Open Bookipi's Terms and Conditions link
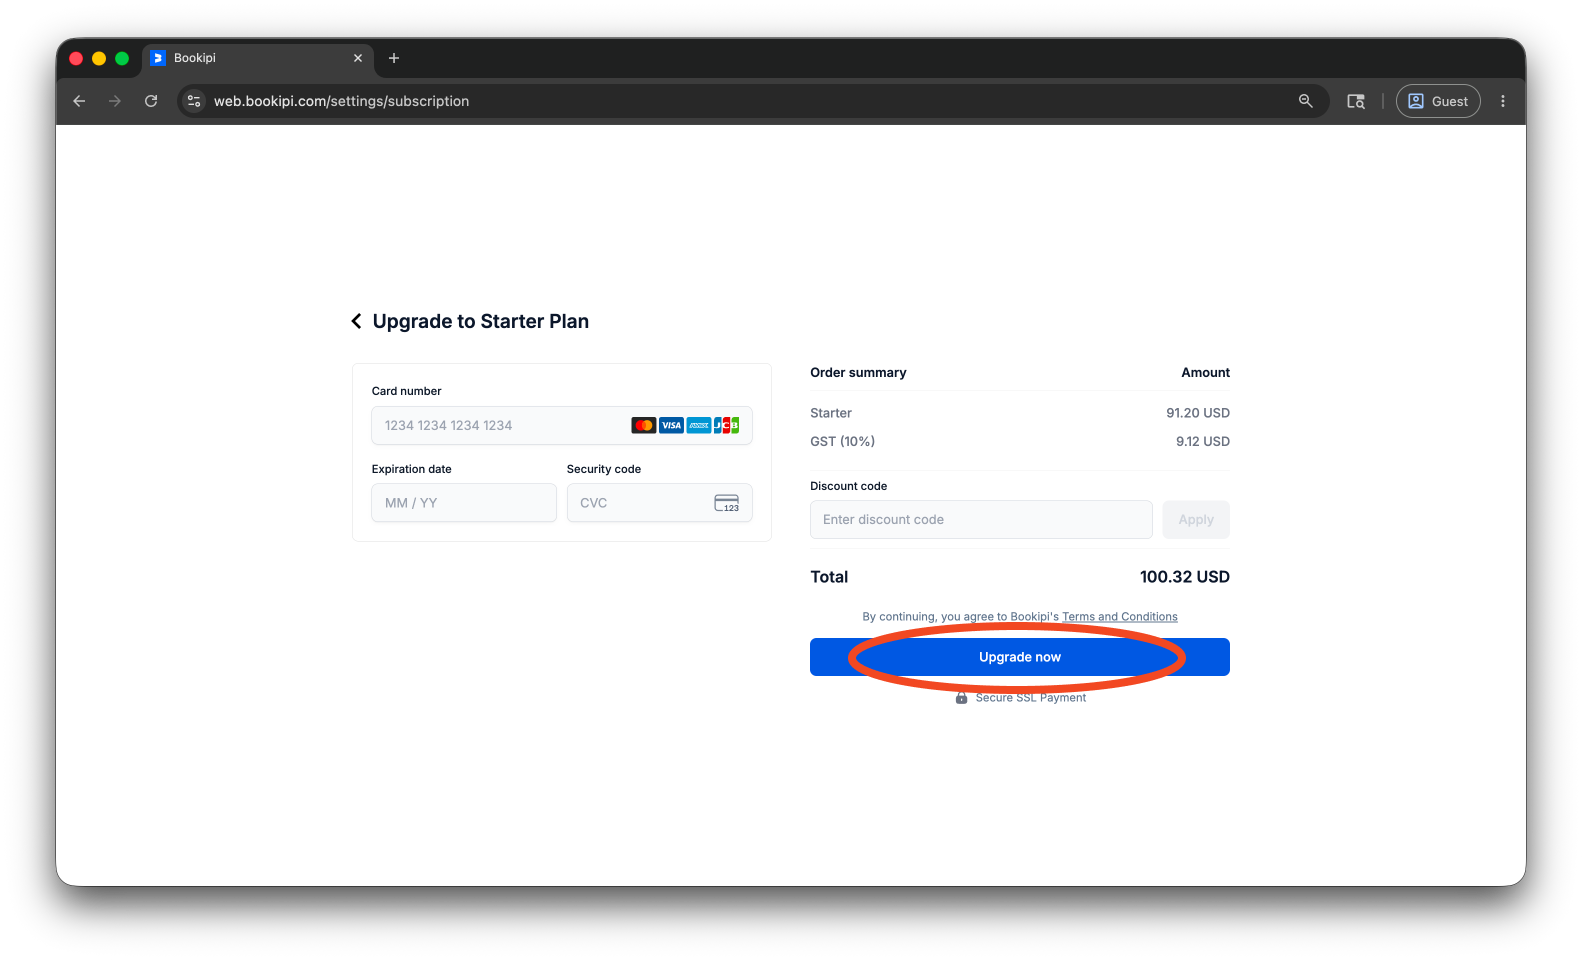The image size is (1582, 960). pyautogui.click(x=1119, y=617)
